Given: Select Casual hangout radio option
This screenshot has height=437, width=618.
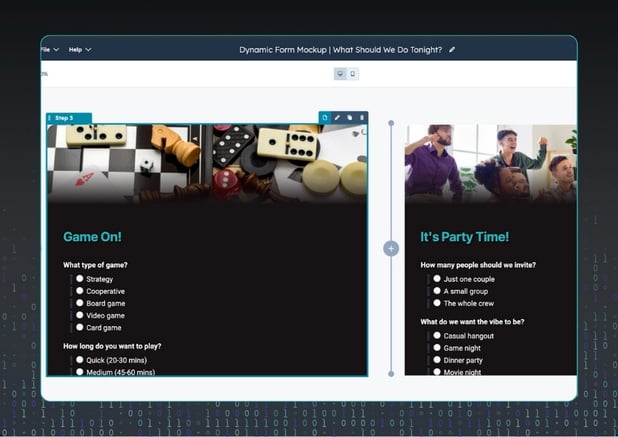Looking at the screenshot, I should tap(437, 335).
